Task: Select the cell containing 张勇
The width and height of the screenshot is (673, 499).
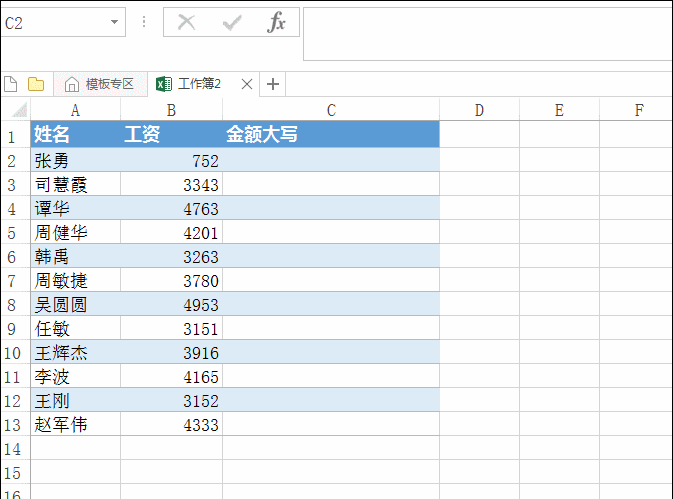Action: click(x=76, y=160)
